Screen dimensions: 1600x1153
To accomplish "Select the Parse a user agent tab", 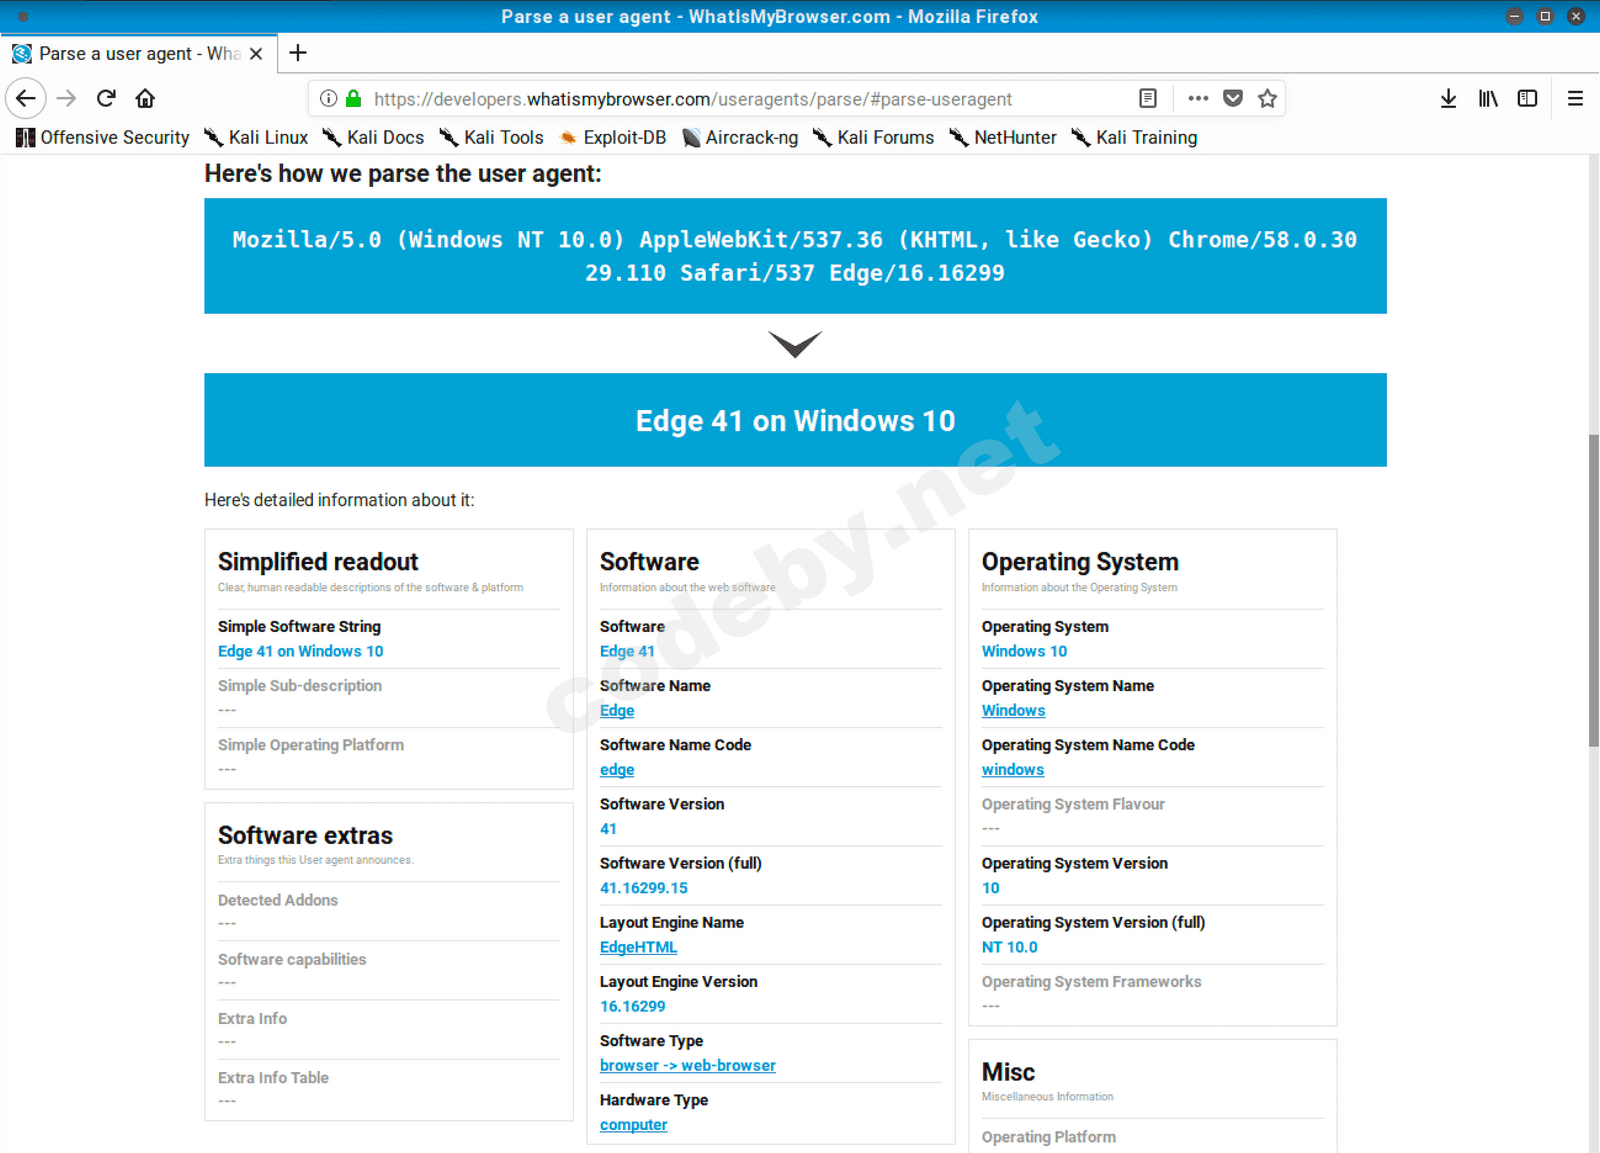I will tap(138, 54).
